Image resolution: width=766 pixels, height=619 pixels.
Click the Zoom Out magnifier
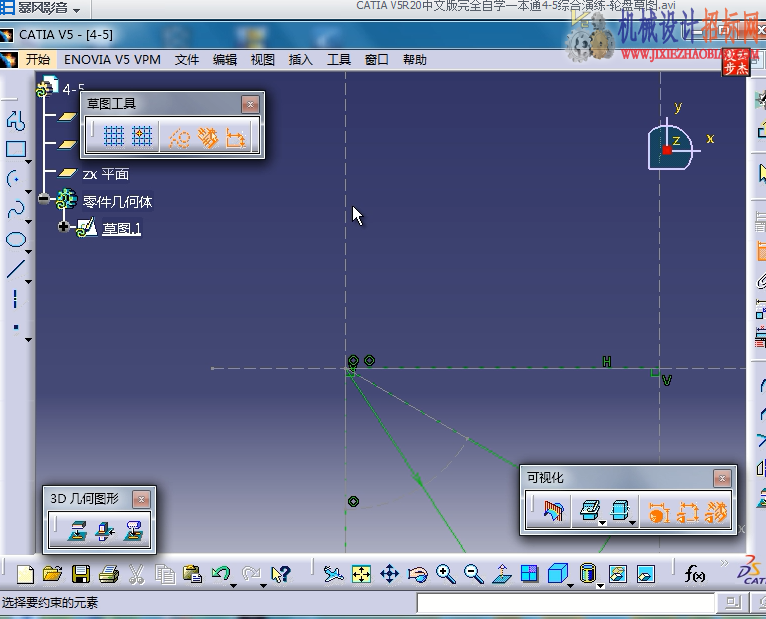pos(473,574)
